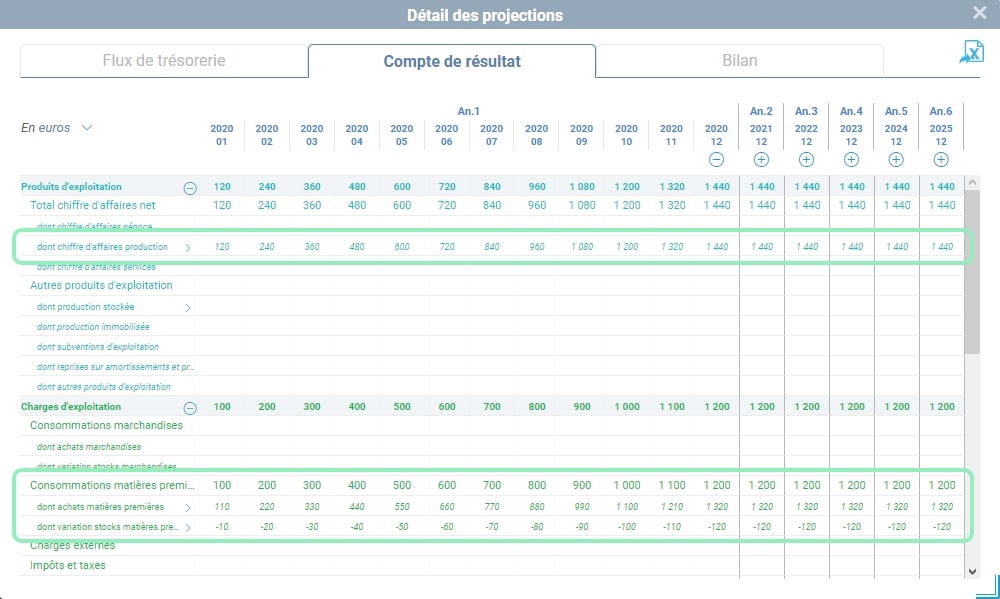The height and width of the screenshot is (599, 1000).
Task: Click Produits d'exploitation value 1 080
Action: coord(582,187)
